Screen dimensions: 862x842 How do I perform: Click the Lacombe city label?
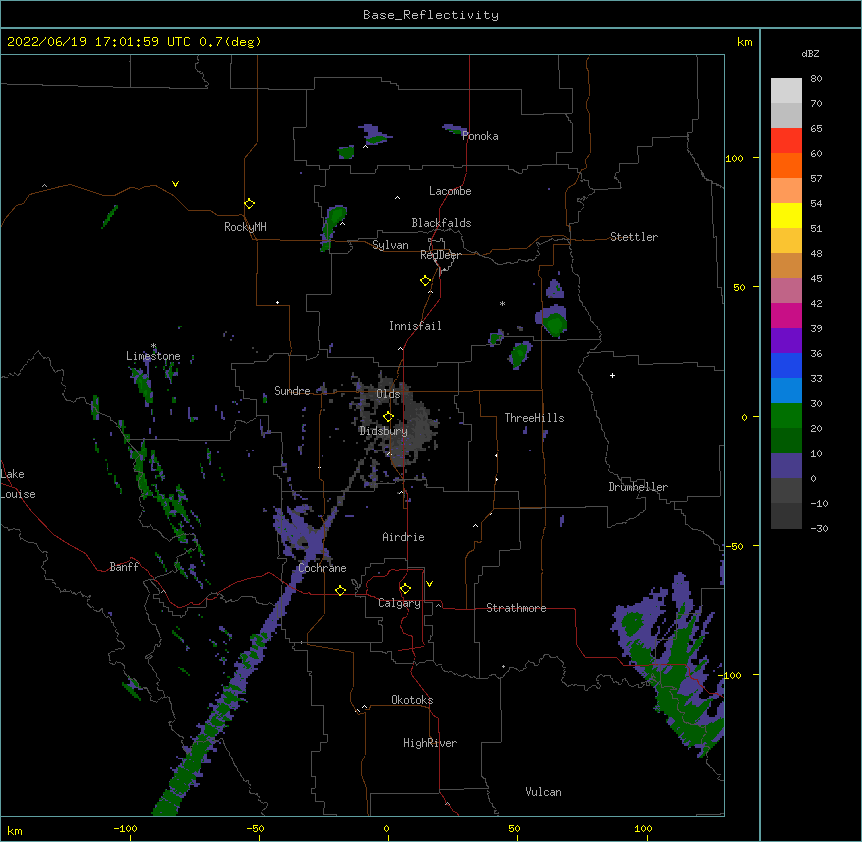click(450, 191)
